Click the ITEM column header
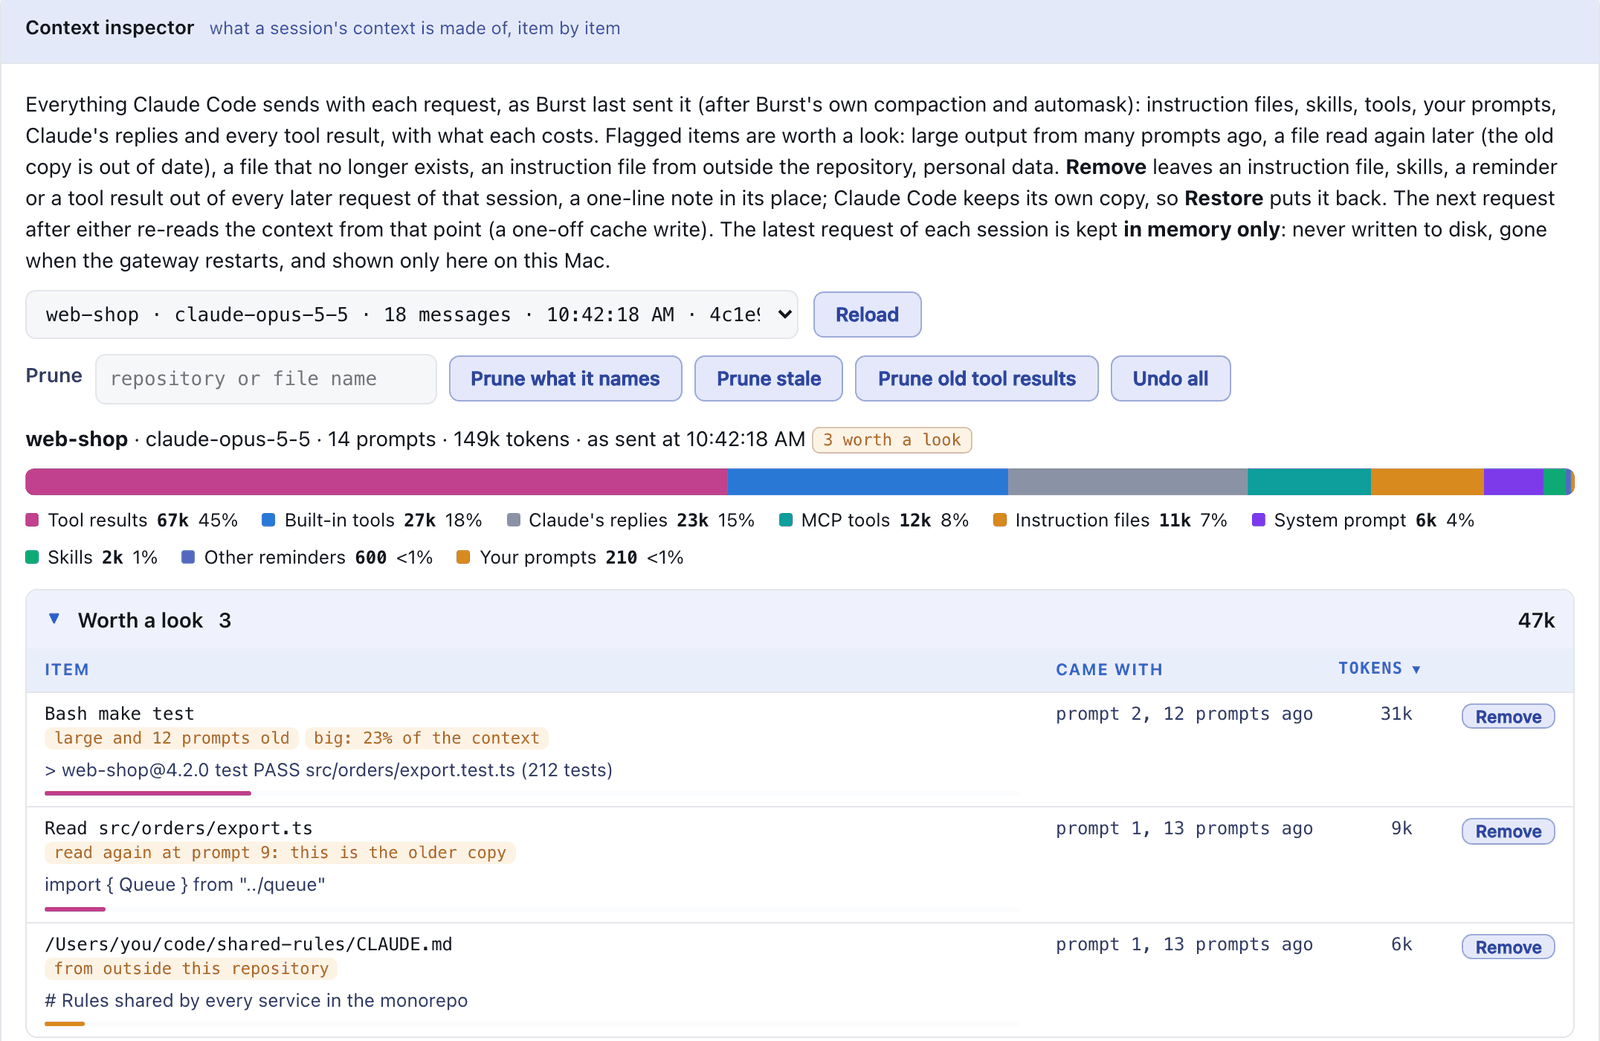This screenshot has width=1600, height=1041. [67, 670]
